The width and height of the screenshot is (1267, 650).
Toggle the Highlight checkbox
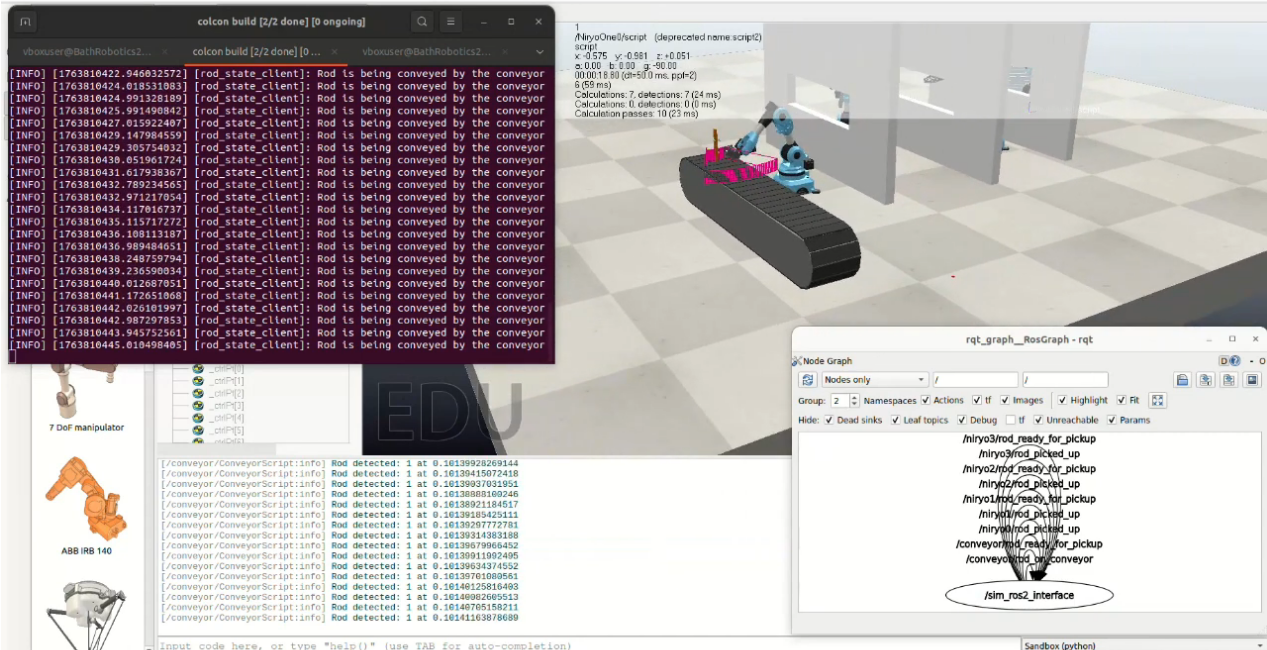pyautogui.click(x=1062, y=400)
